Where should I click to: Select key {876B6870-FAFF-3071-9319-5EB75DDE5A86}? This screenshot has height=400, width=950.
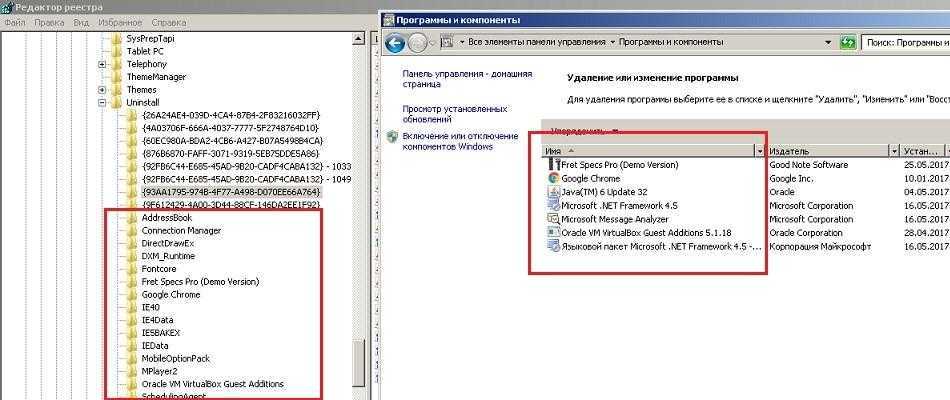click(230, 153)
